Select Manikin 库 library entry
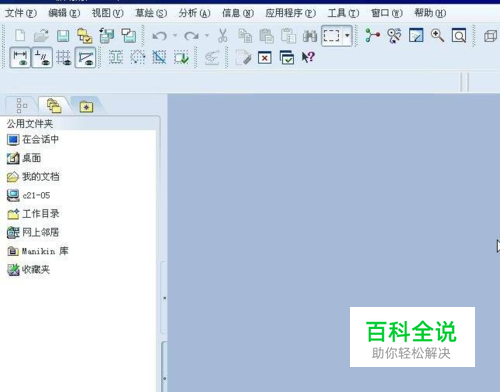This screenshot has height=392, width=500. [x=38, y=251]
